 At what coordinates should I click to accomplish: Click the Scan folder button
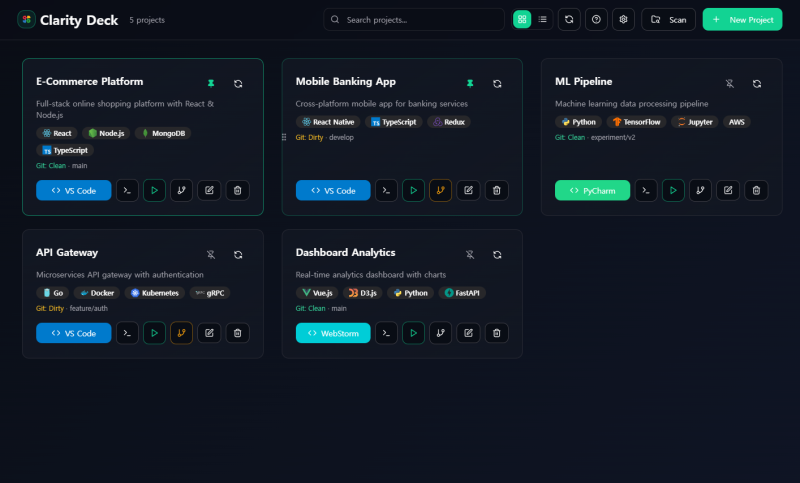pos(668,19)
